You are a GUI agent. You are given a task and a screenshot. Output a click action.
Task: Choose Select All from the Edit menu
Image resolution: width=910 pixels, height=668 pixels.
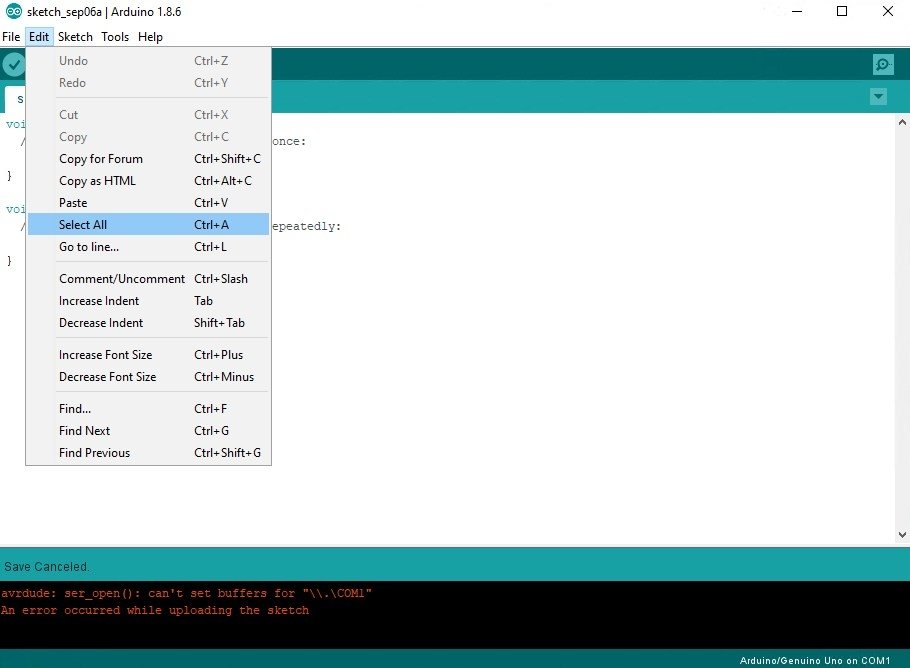tap(82, 224)
